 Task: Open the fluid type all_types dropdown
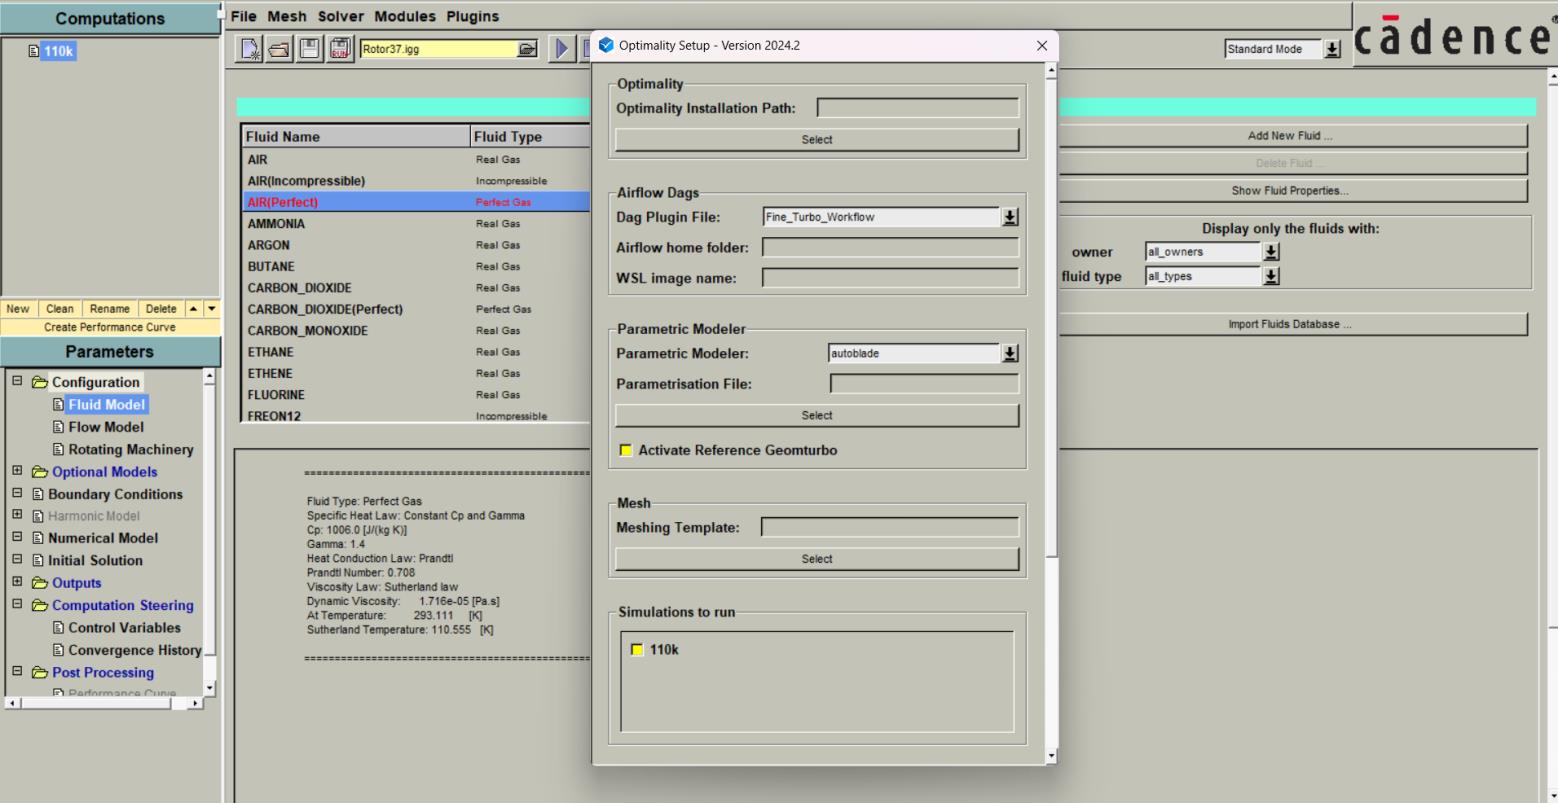[1271, 276]
